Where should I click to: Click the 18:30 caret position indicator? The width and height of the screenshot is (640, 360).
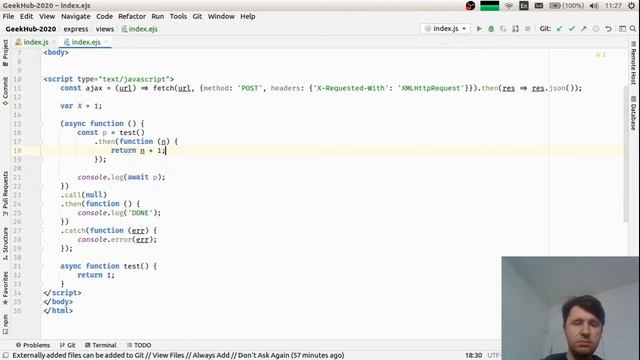pos(473,356)
